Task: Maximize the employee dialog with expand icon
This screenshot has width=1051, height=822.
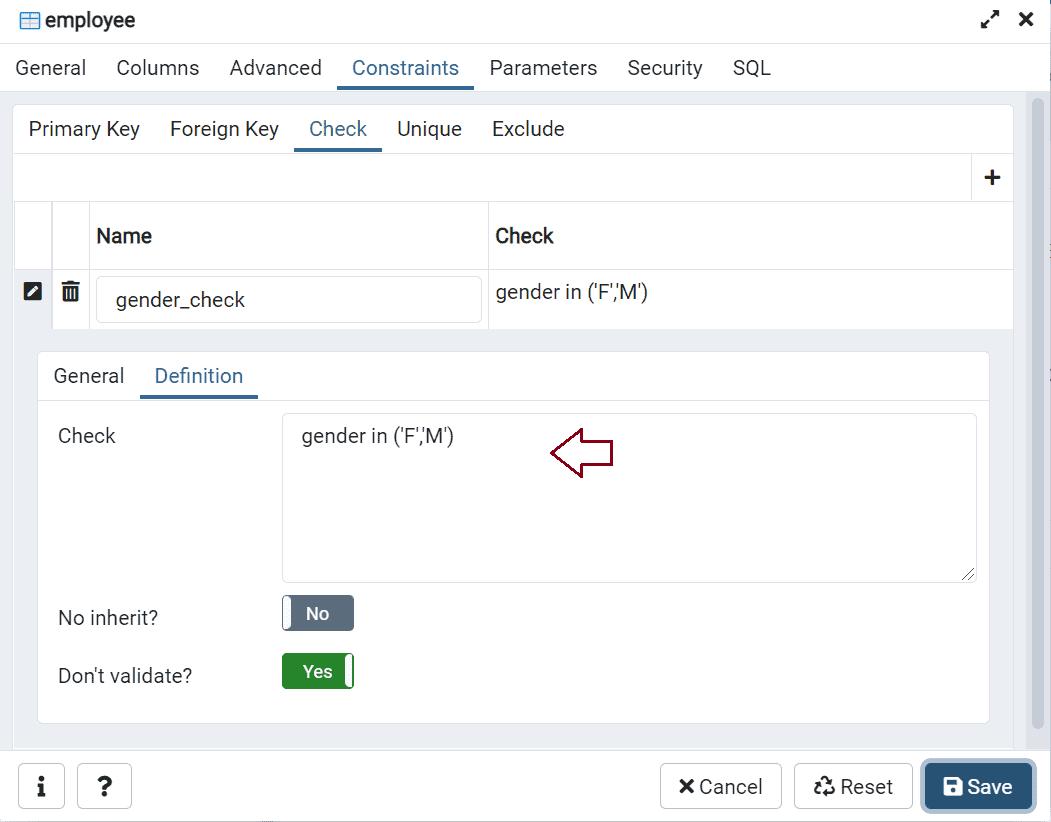Action: [989, 20]
